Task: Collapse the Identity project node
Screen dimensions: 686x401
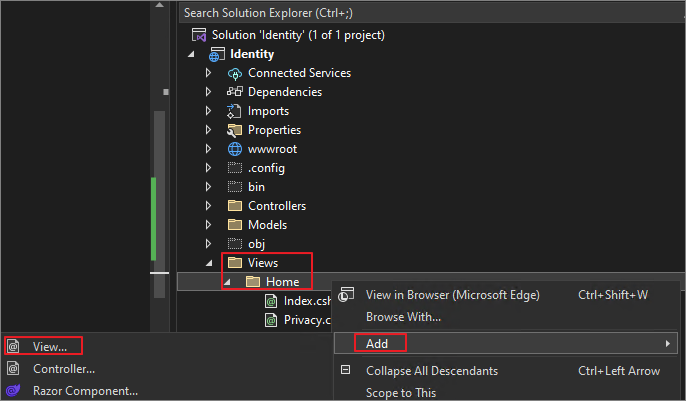Action: (191, 55)
